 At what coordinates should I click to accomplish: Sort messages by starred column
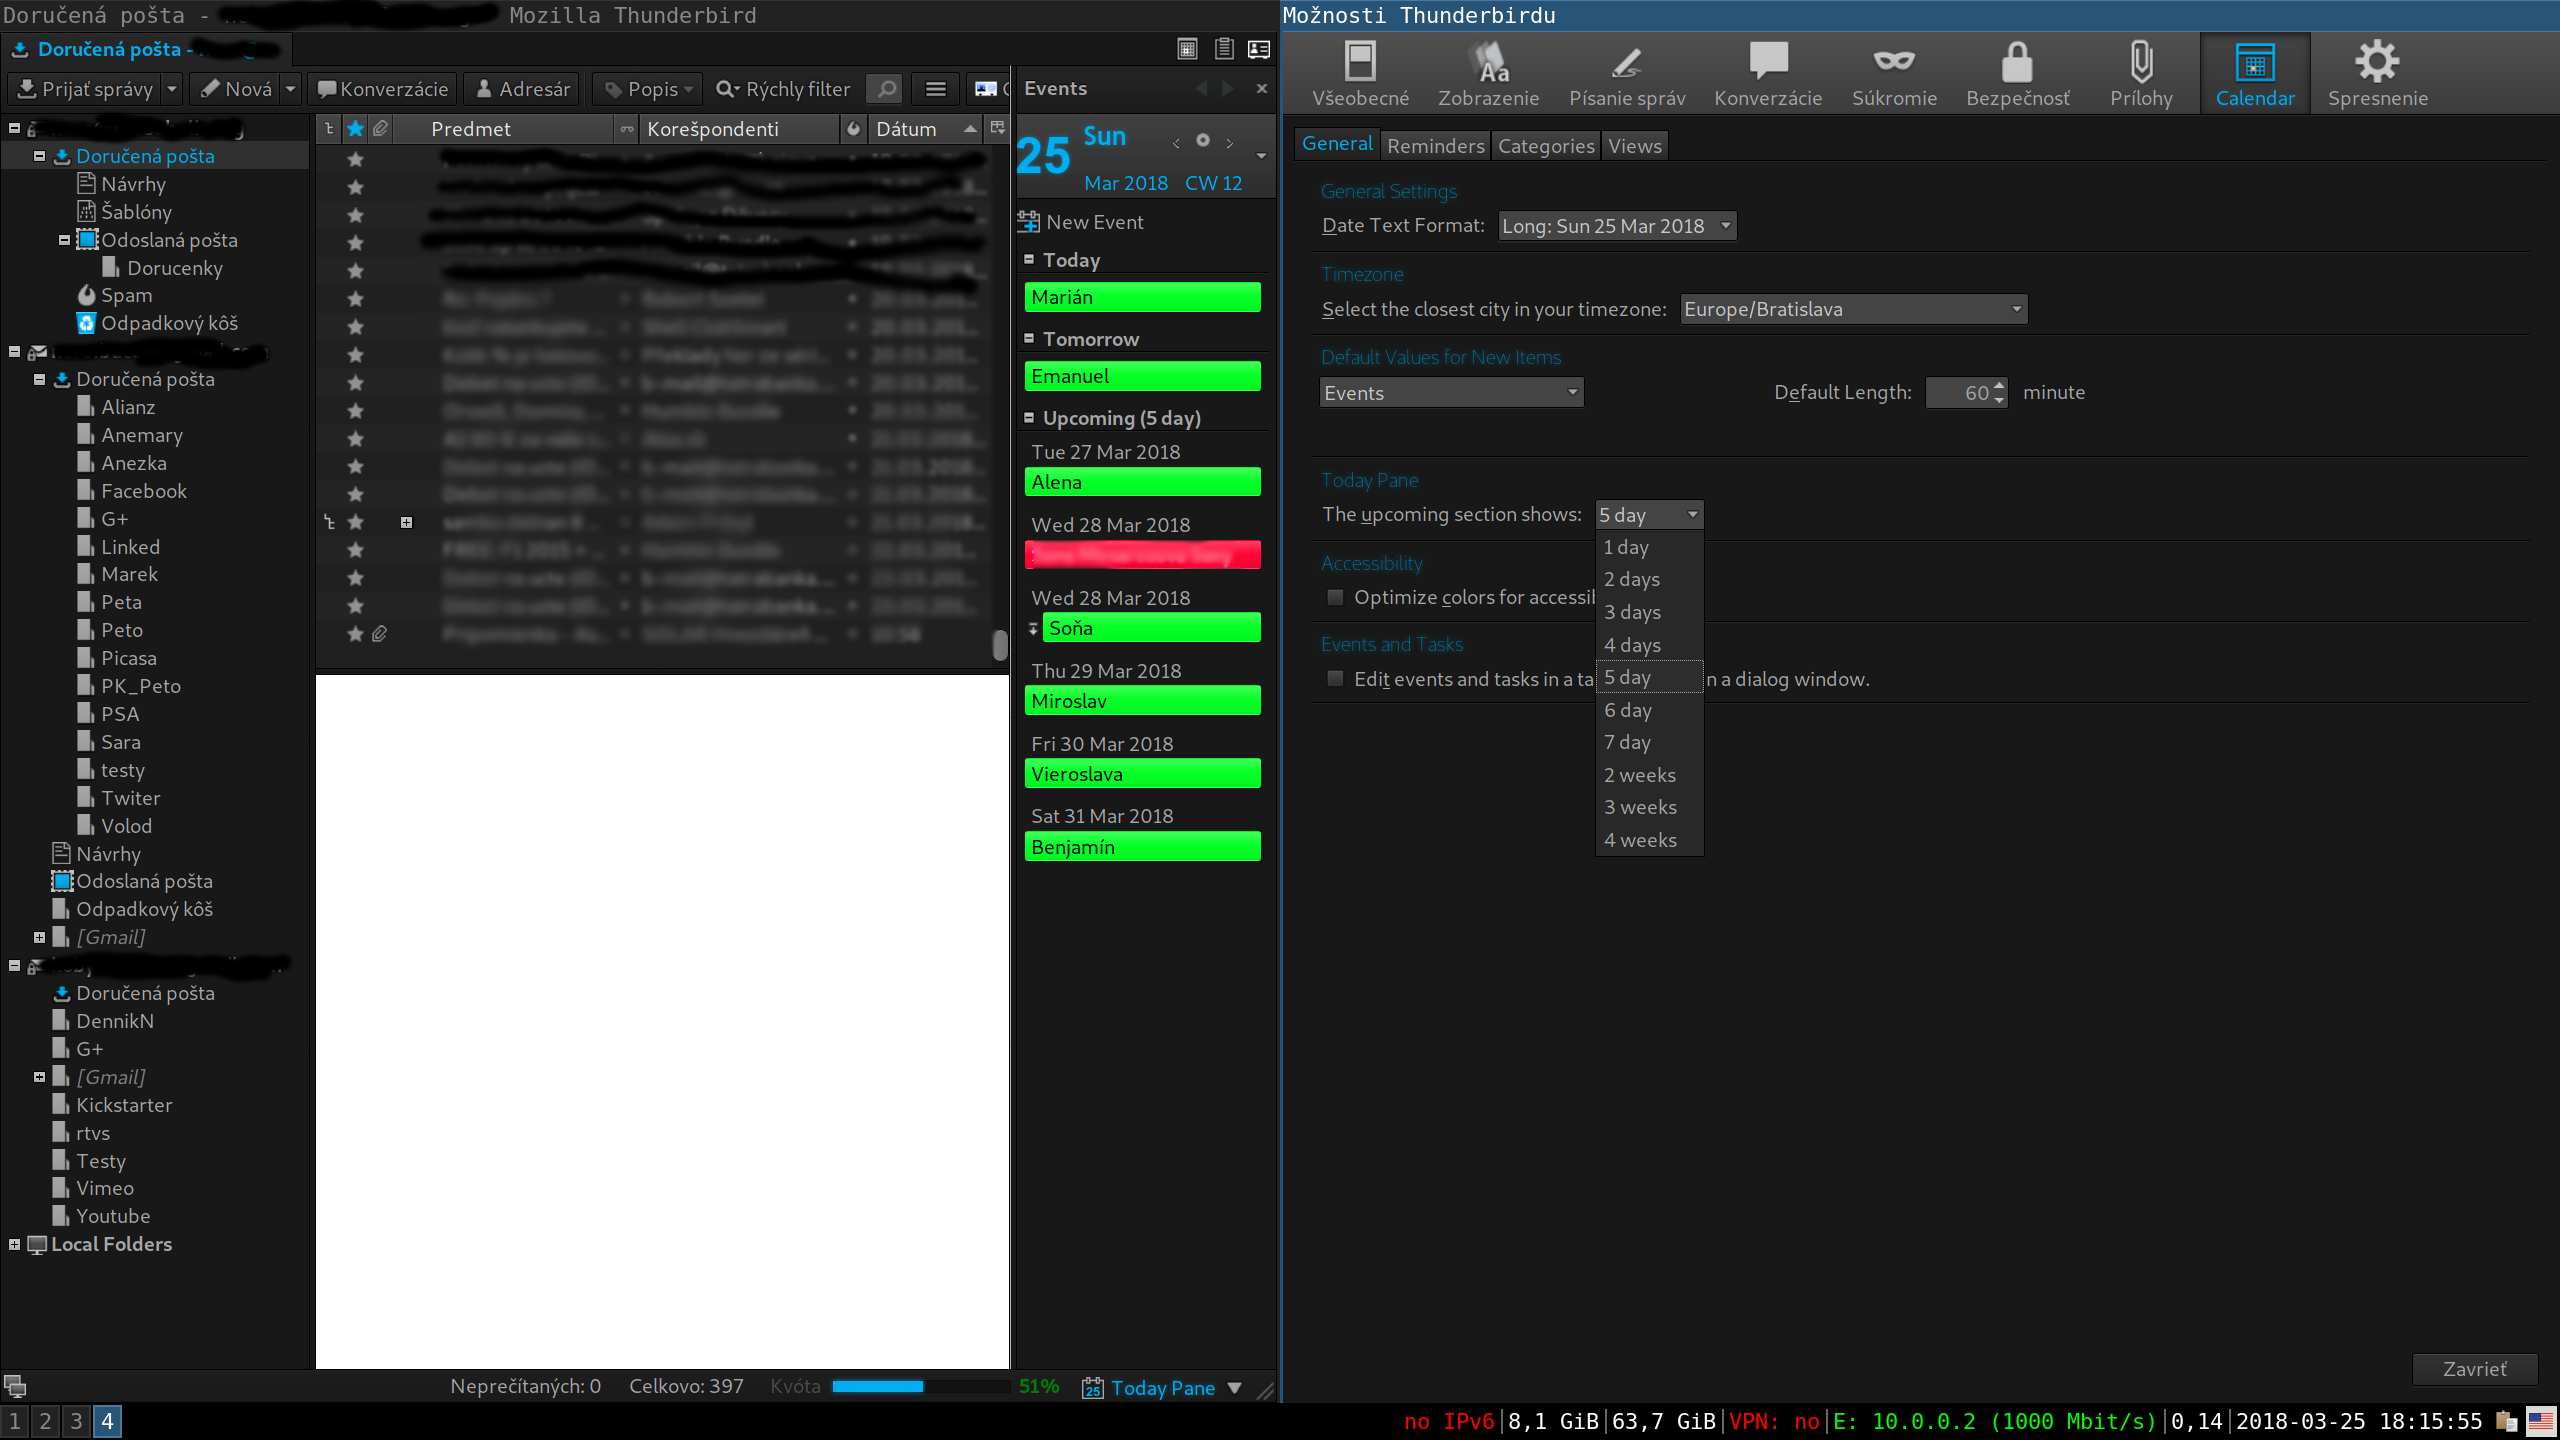click(355, 128)
